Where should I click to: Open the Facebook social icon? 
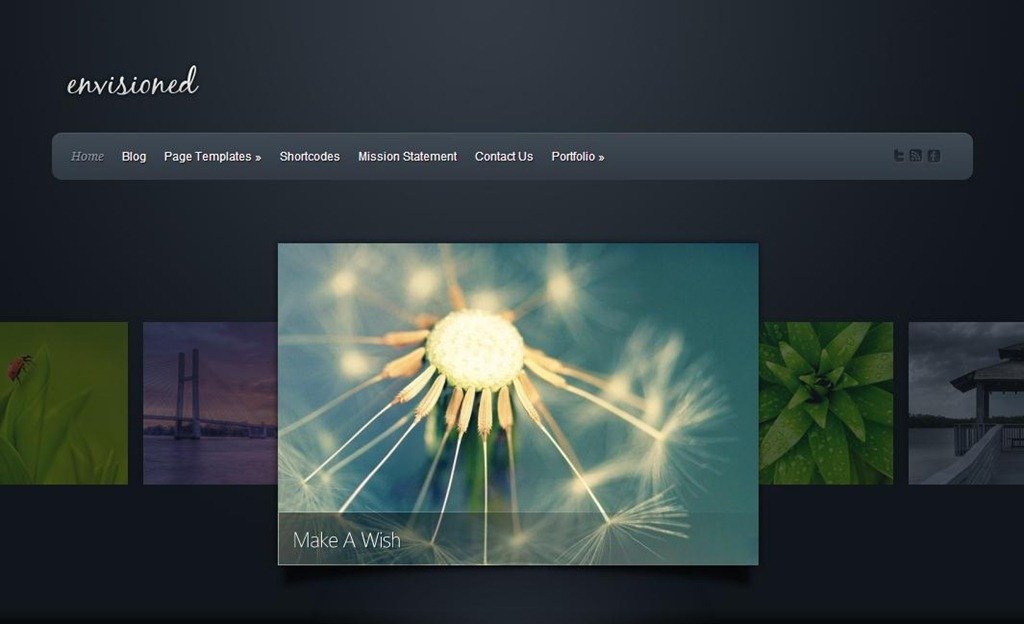pos(934,155)
